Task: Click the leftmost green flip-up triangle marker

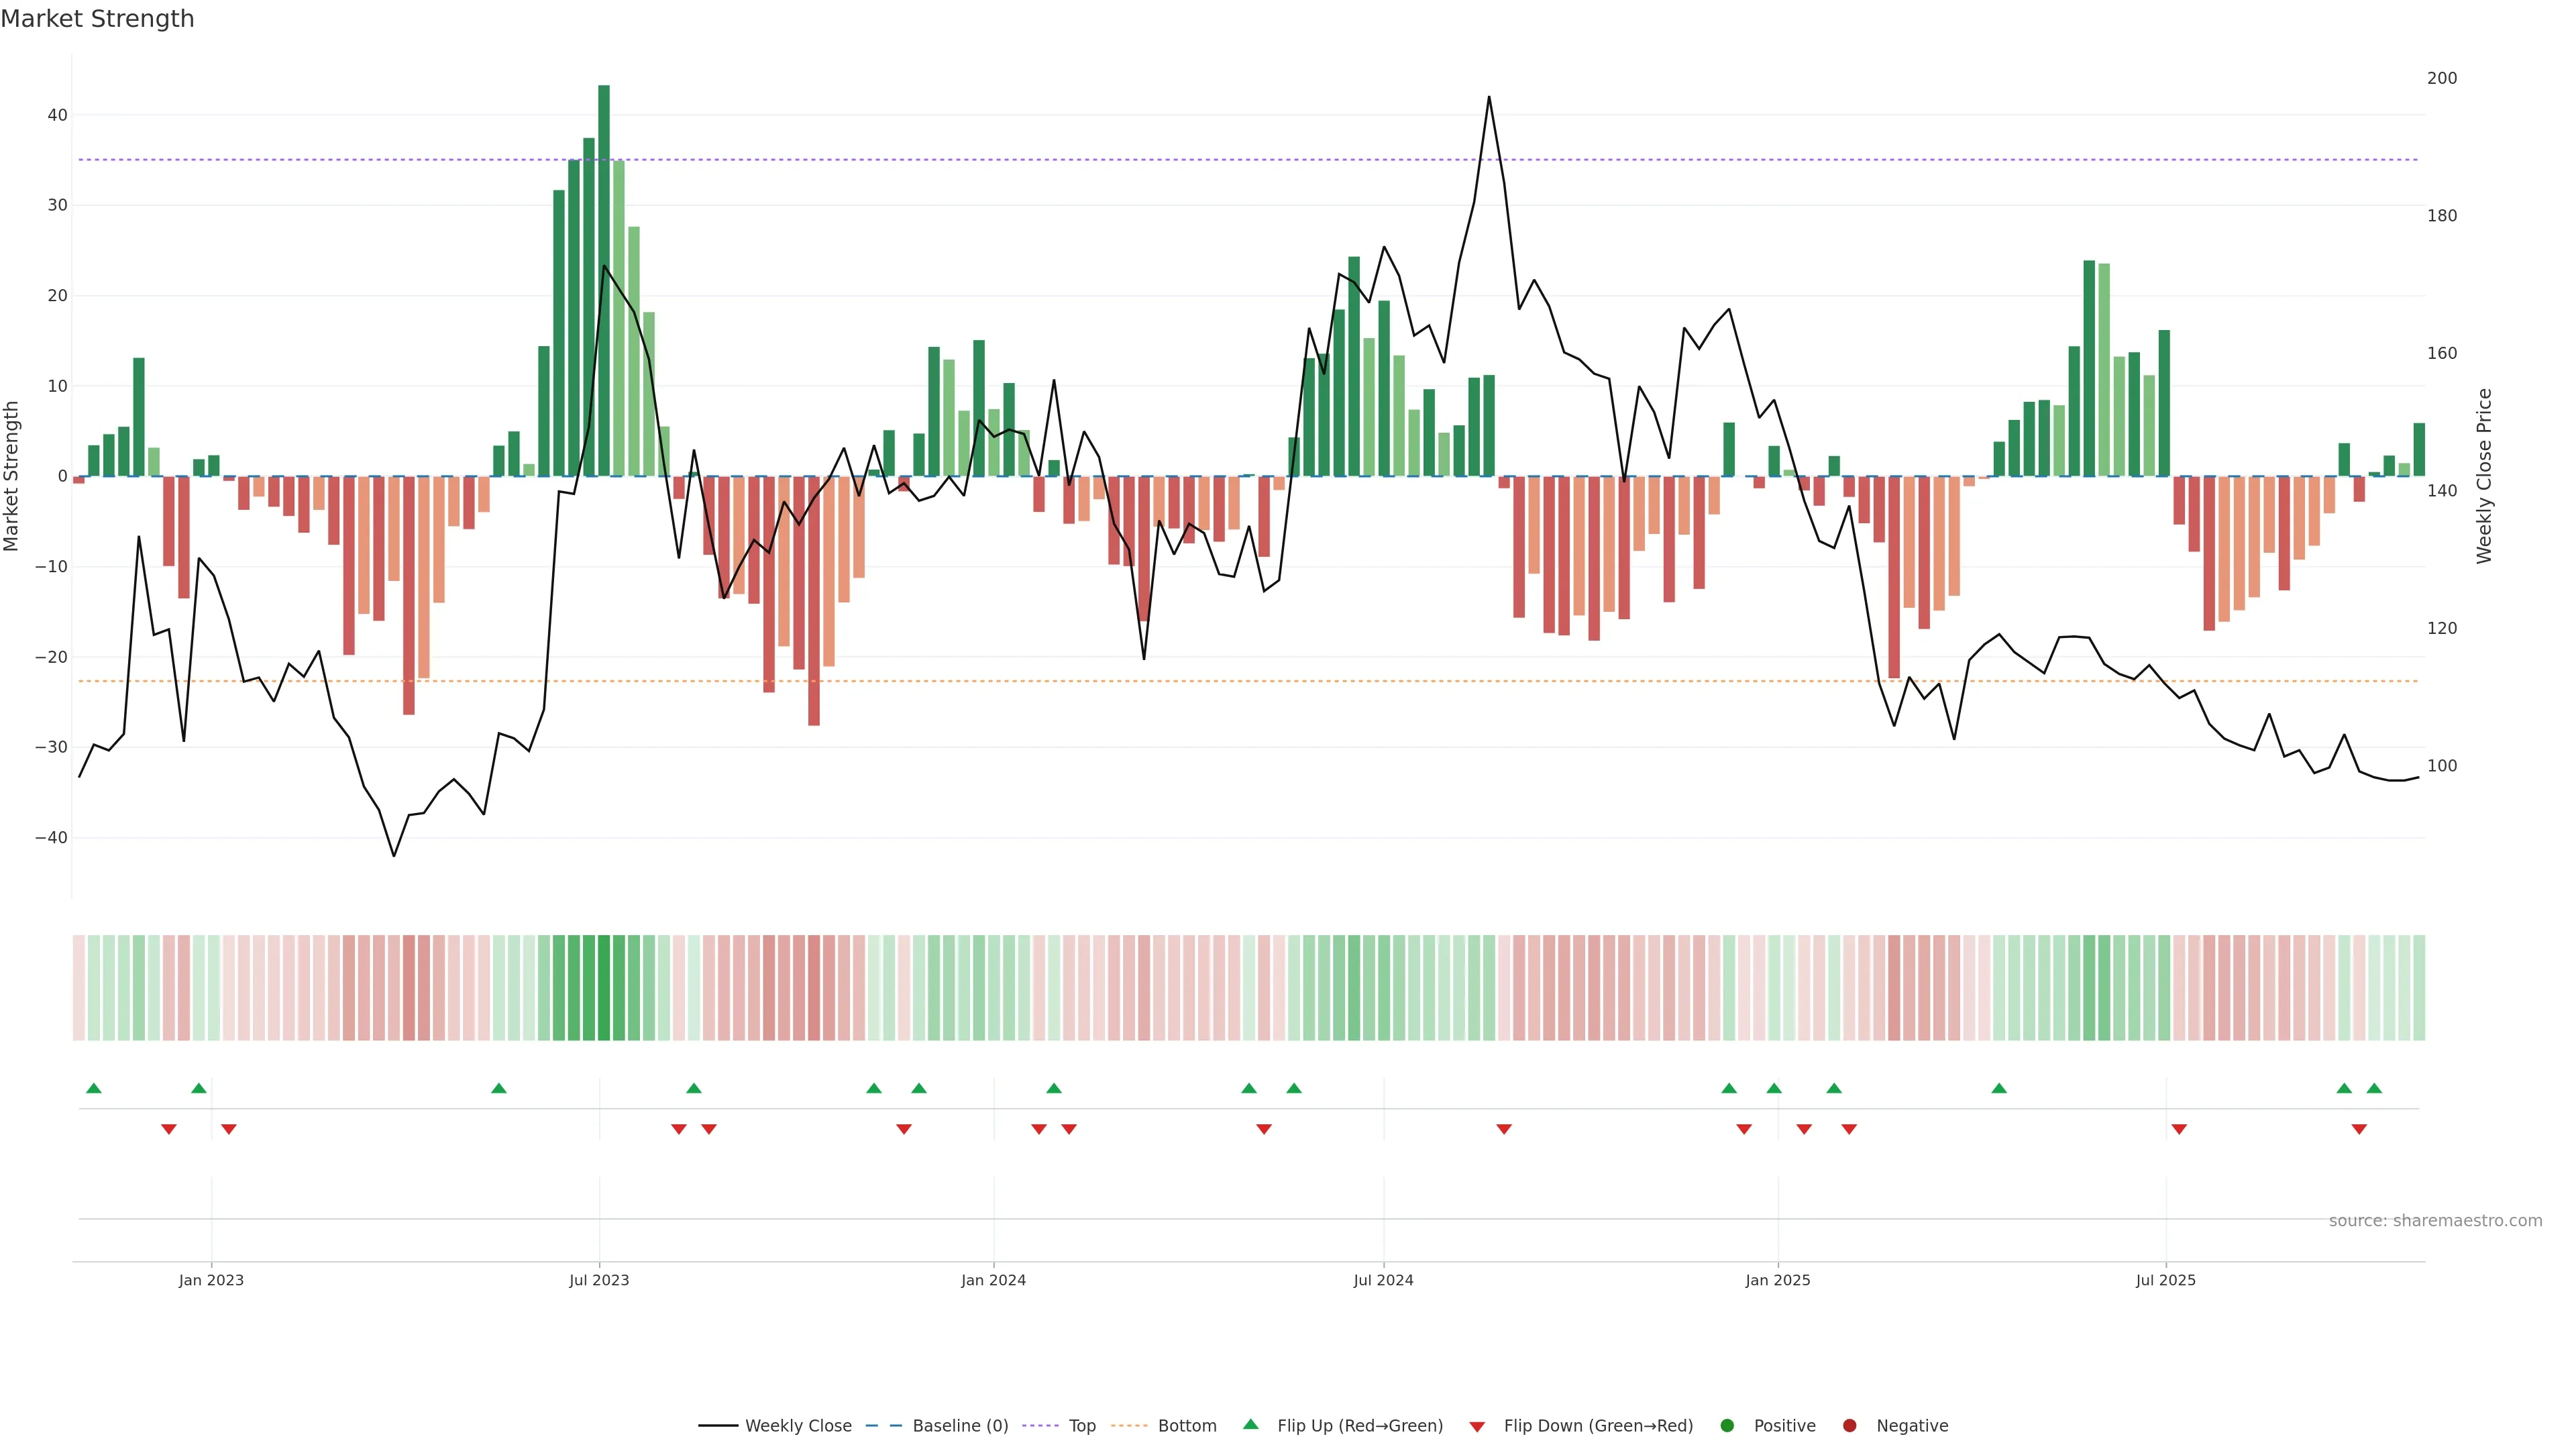Action: click(94, 1088)
